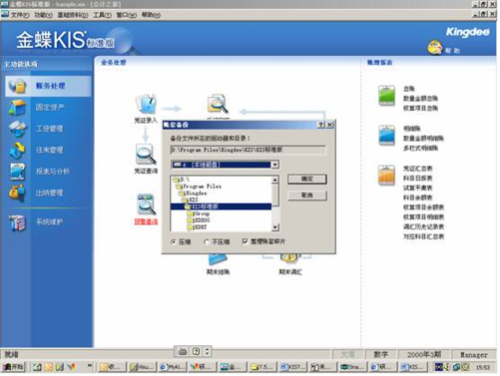Click the 确定 OK button in dialog
The height and width of the screenshot is (376, 500).
307,179
